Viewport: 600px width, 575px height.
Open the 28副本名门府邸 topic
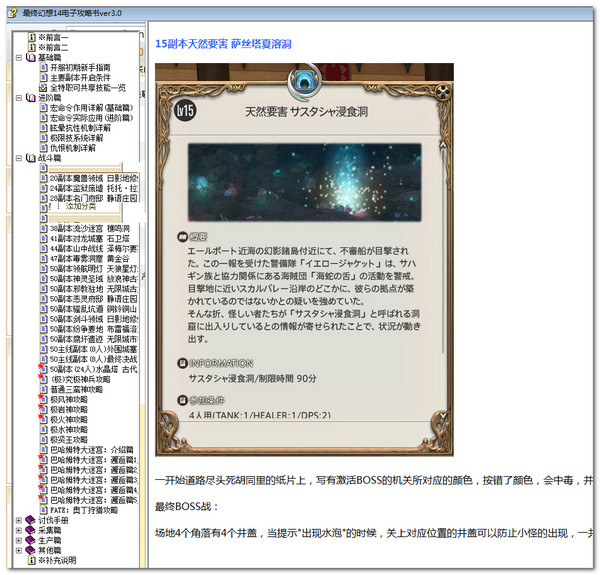(94, 198)
